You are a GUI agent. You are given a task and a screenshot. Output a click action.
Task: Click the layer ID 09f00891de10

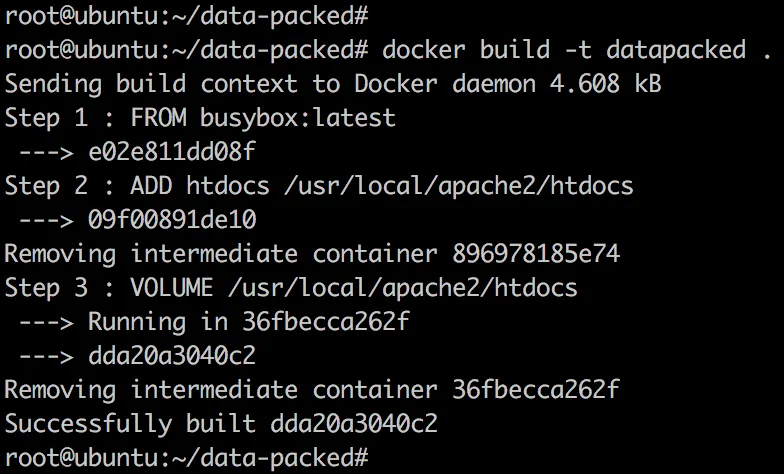pos(172,219)
